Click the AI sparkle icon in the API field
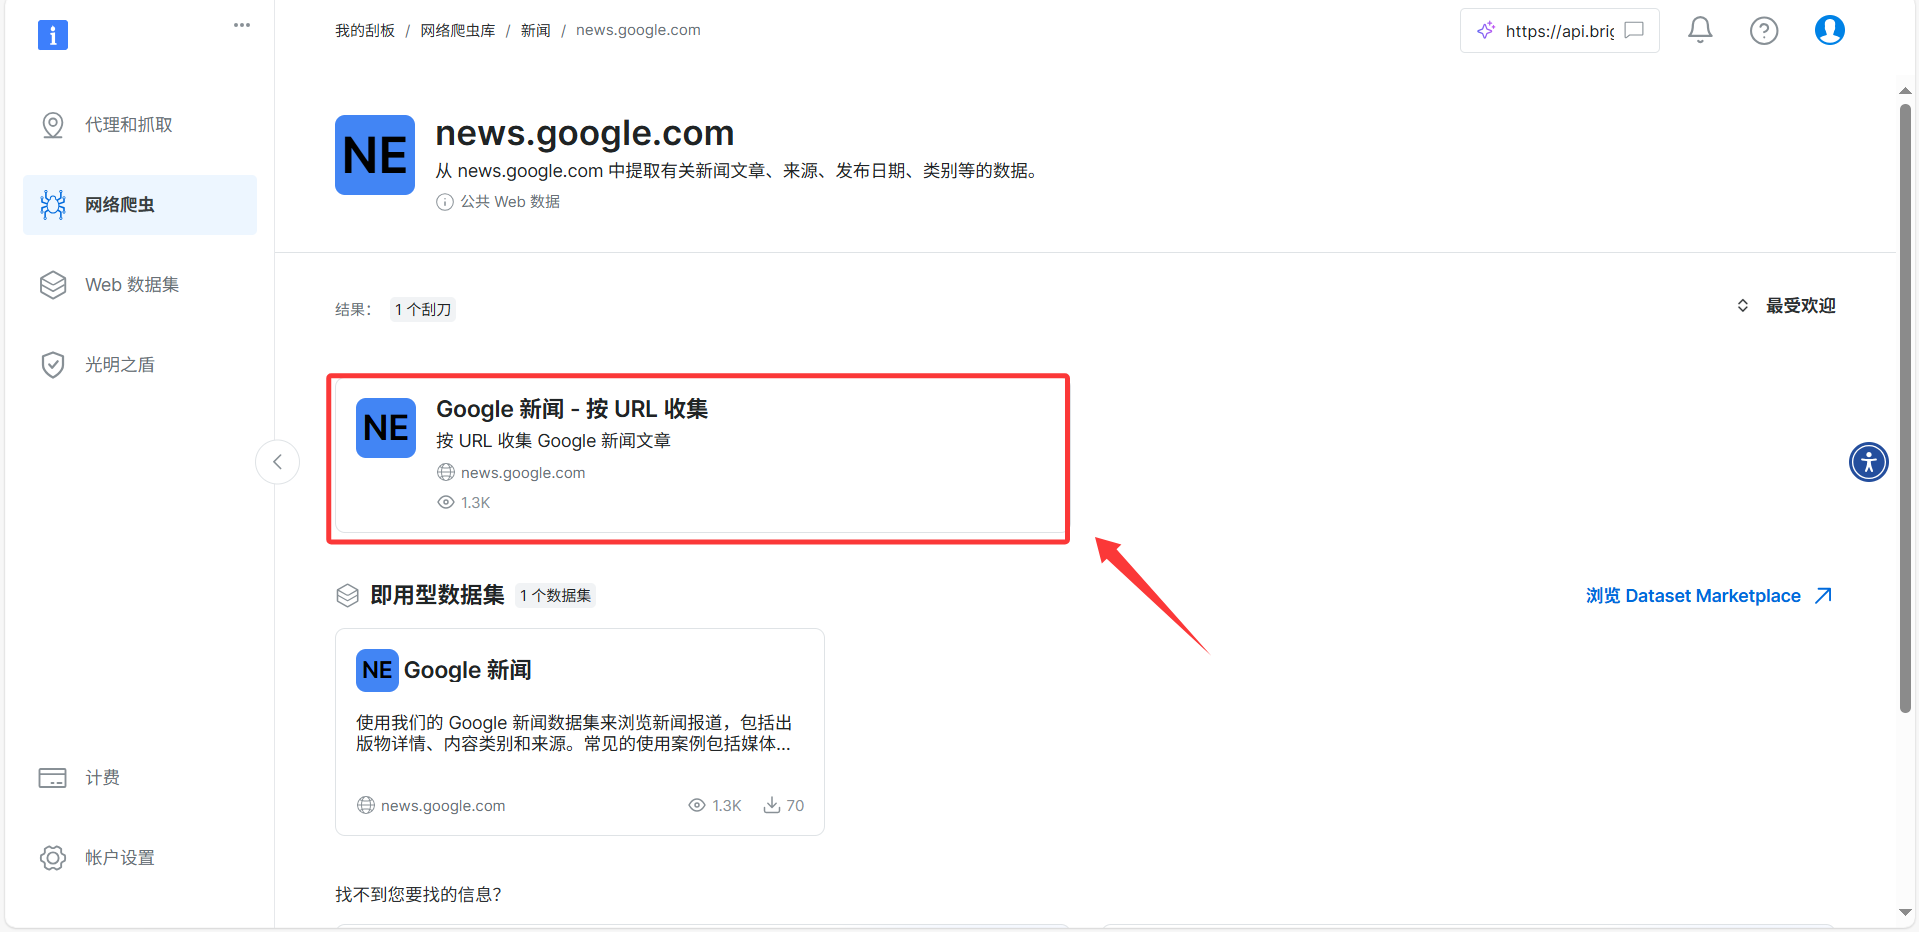The width and height of the screenshot is (1919, 932). click(1486, 30)
